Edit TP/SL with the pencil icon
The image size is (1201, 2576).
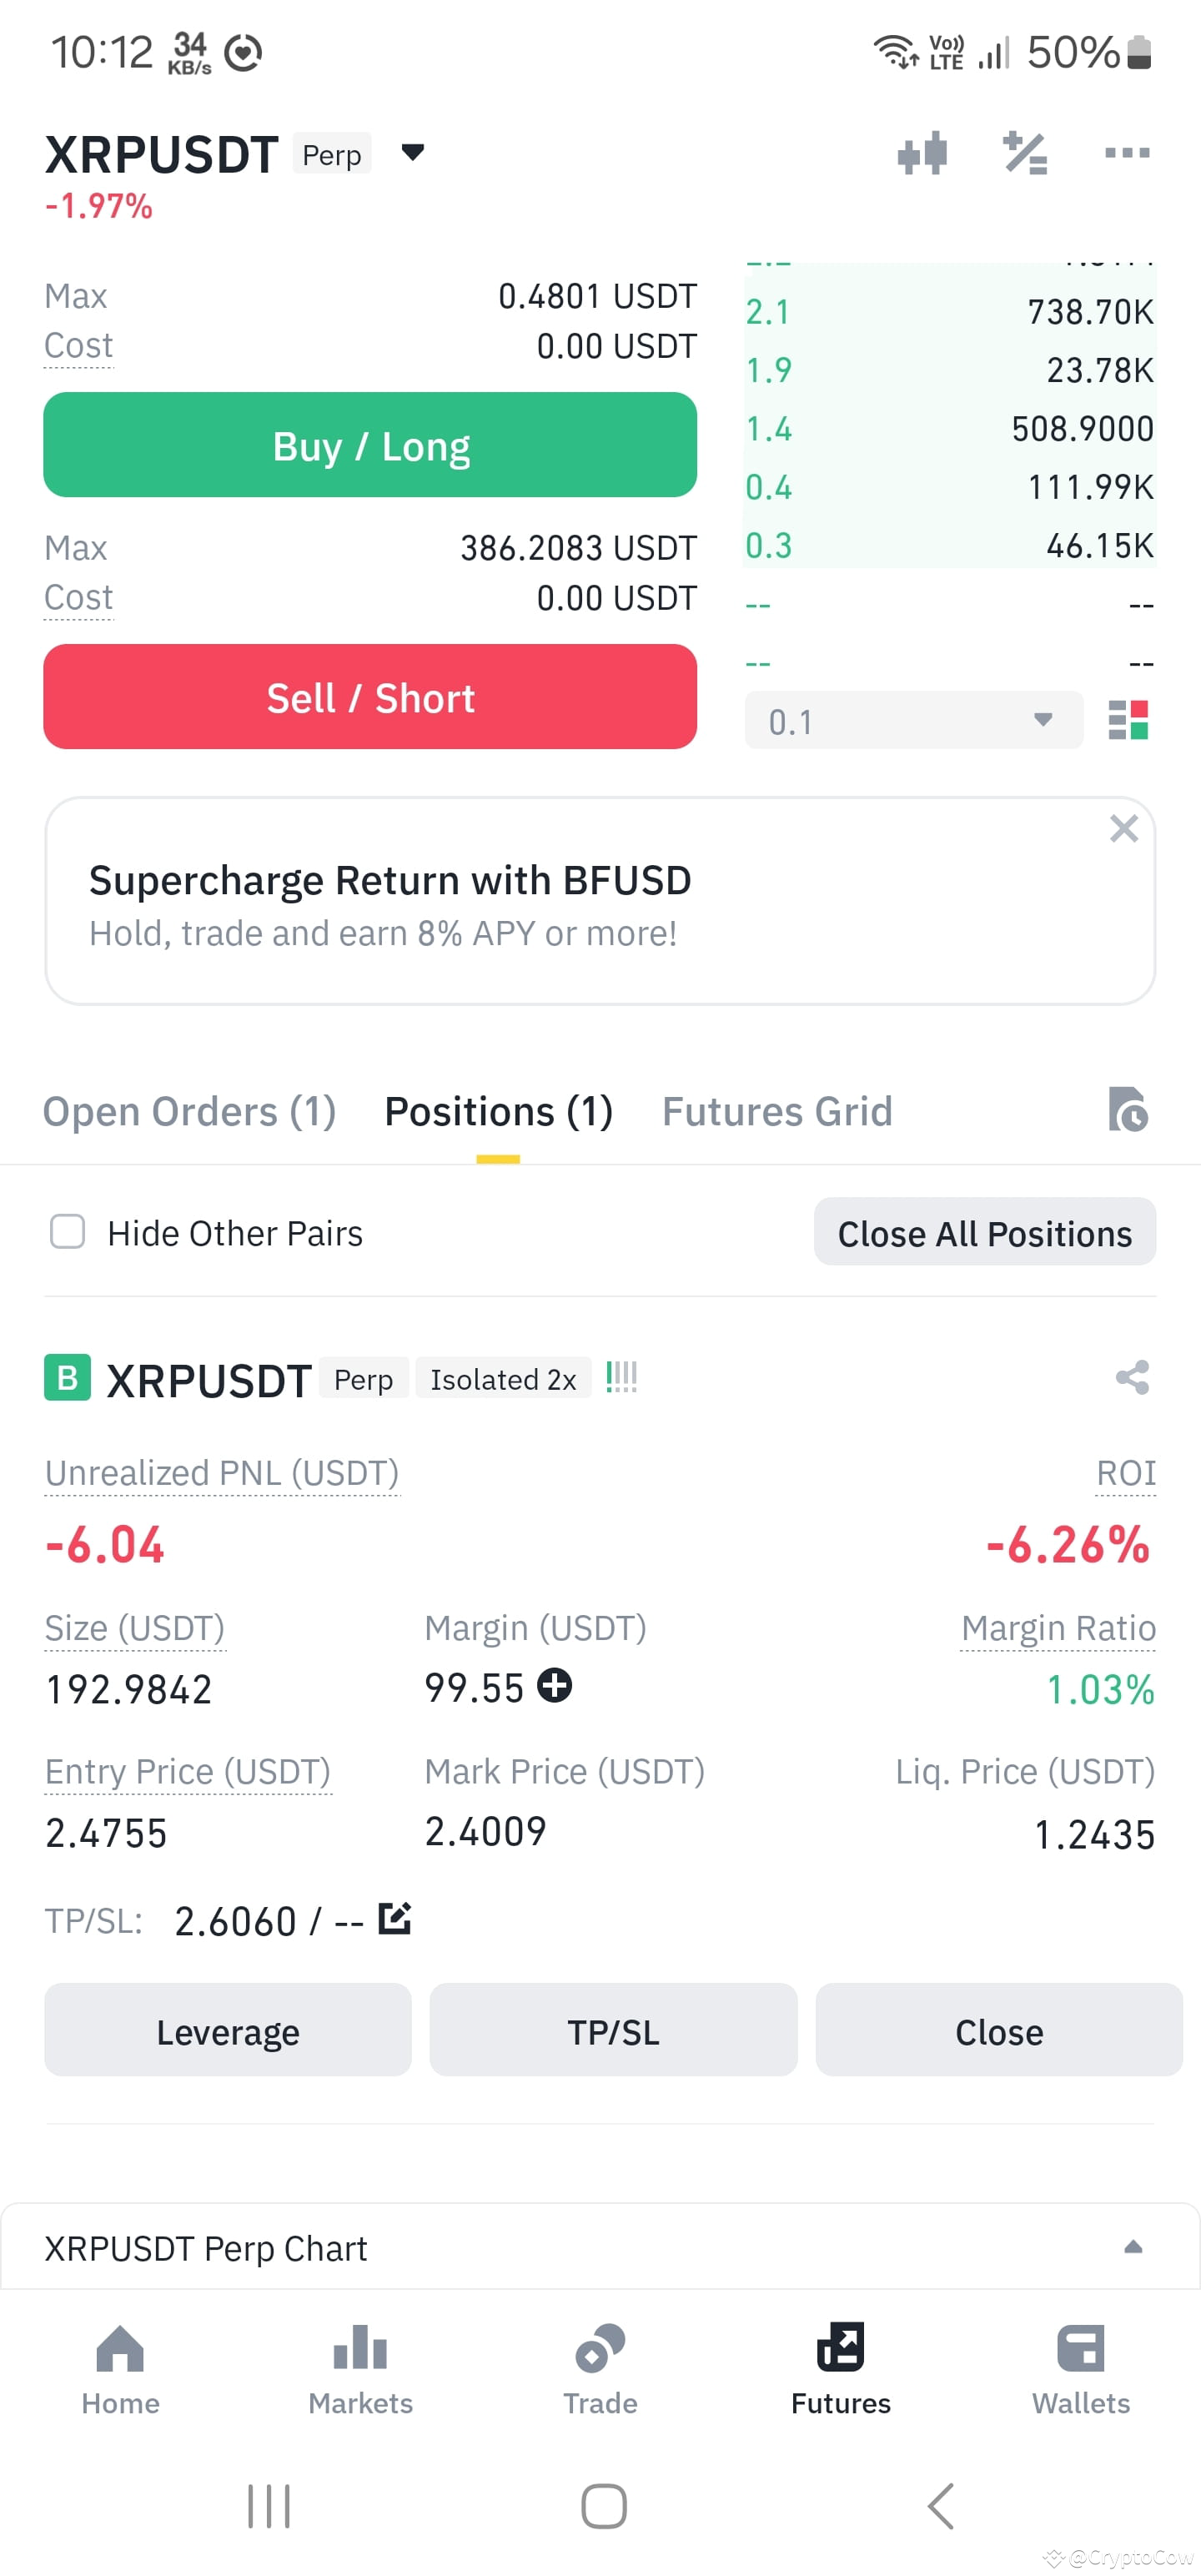(x=395, y=1918)
